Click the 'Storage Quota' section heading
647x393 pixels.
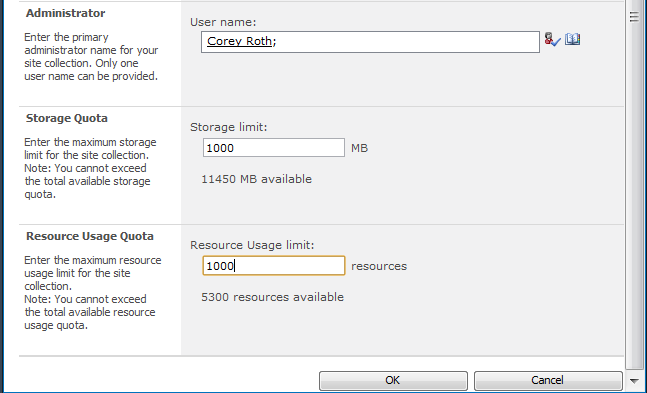pos(67,118)
